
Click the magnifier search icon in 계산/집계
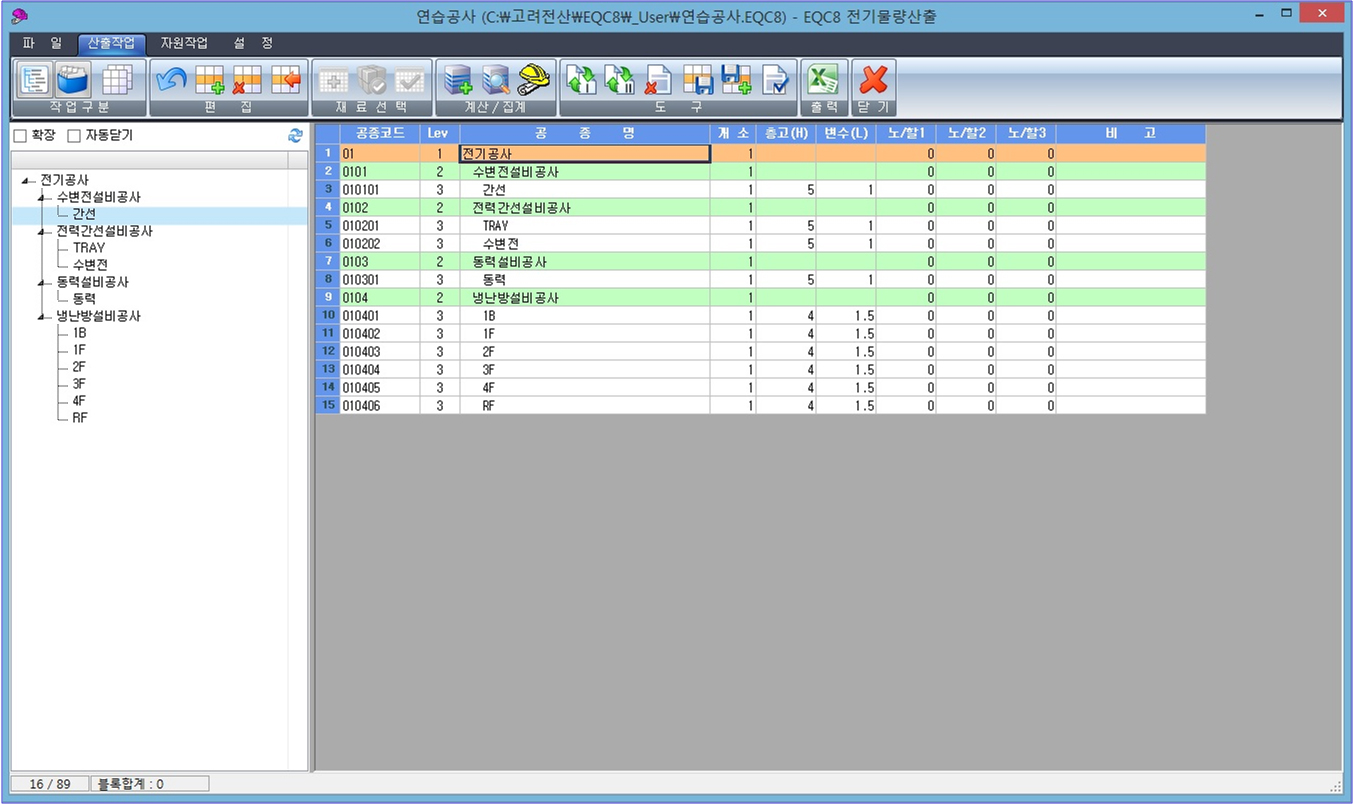click(496, 79)
